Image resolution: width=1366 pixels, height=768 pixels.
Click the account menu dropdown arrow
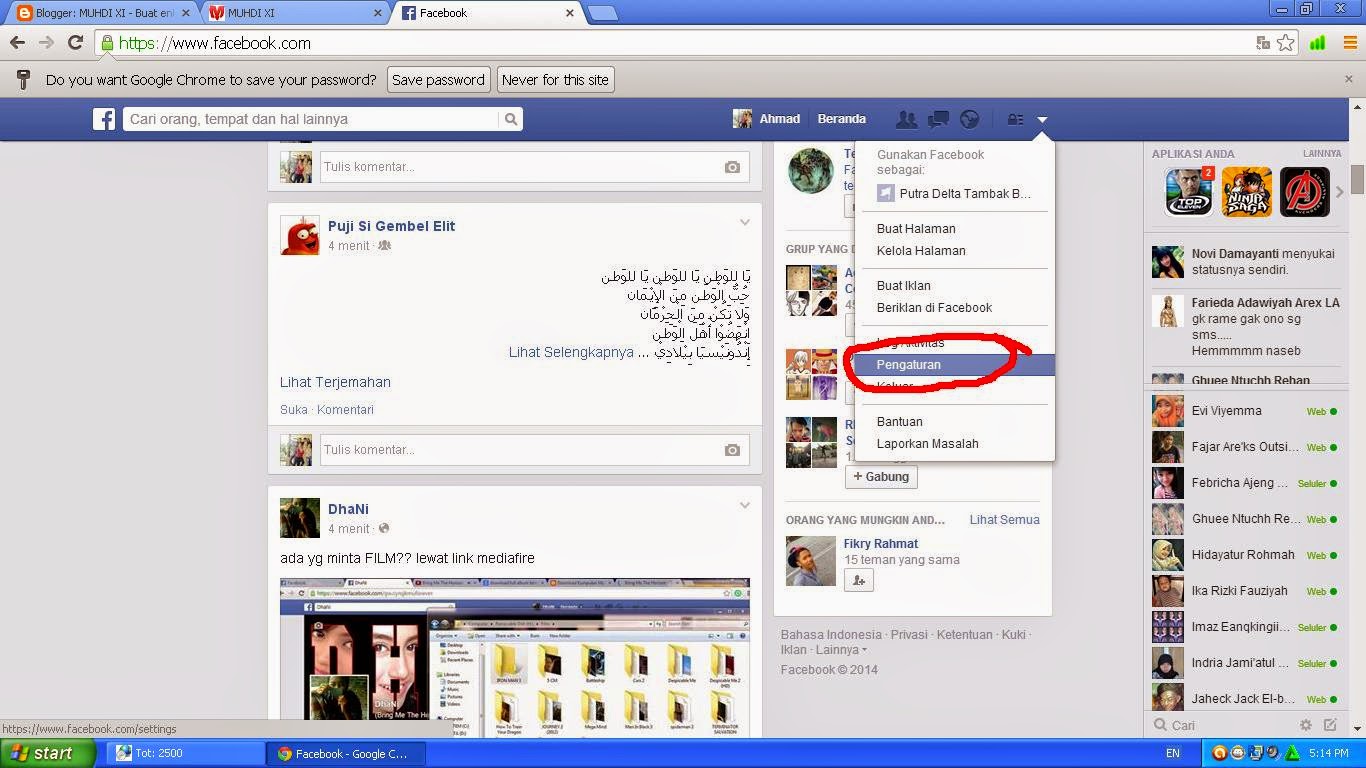pyautogui.click(x=1042, y=120)
